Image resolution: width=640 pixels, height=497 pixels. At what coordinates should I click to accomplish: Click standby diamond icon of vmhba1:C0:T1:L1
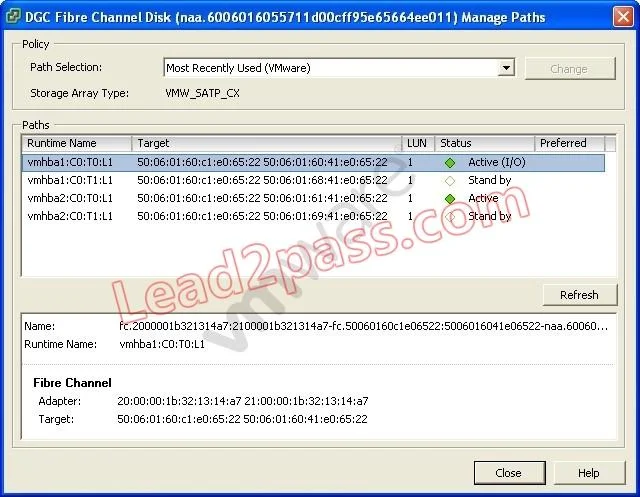[x=450, y=181]
